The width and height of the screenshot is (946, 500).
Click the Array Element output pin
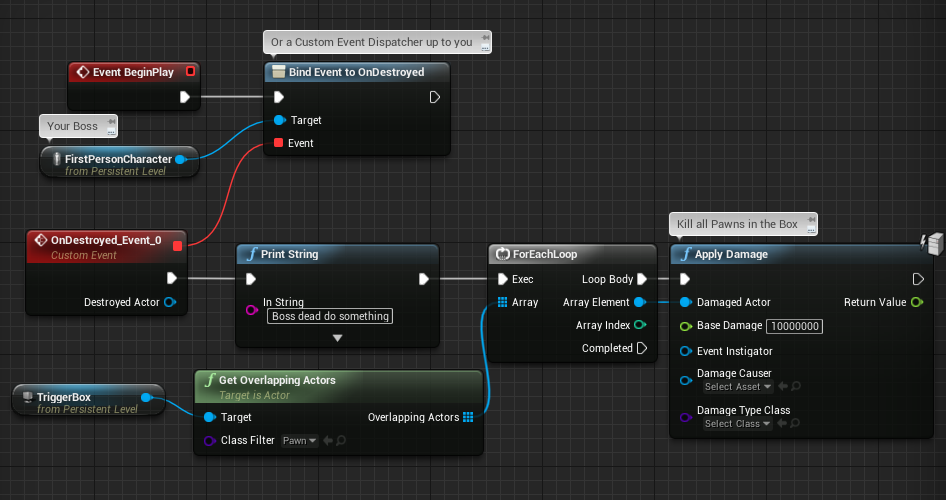640,302
